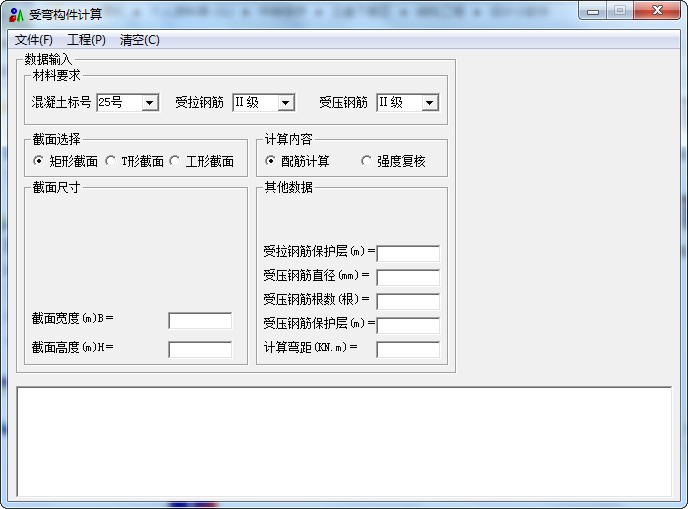Open the 文件(F) menu

(x=34, y=40)
